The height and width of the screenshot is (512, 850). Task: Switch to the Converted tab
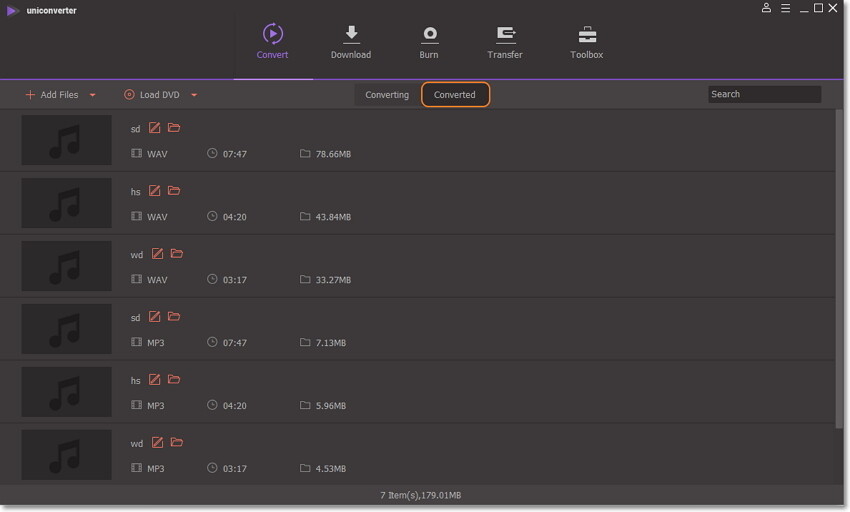pos(455,95)
